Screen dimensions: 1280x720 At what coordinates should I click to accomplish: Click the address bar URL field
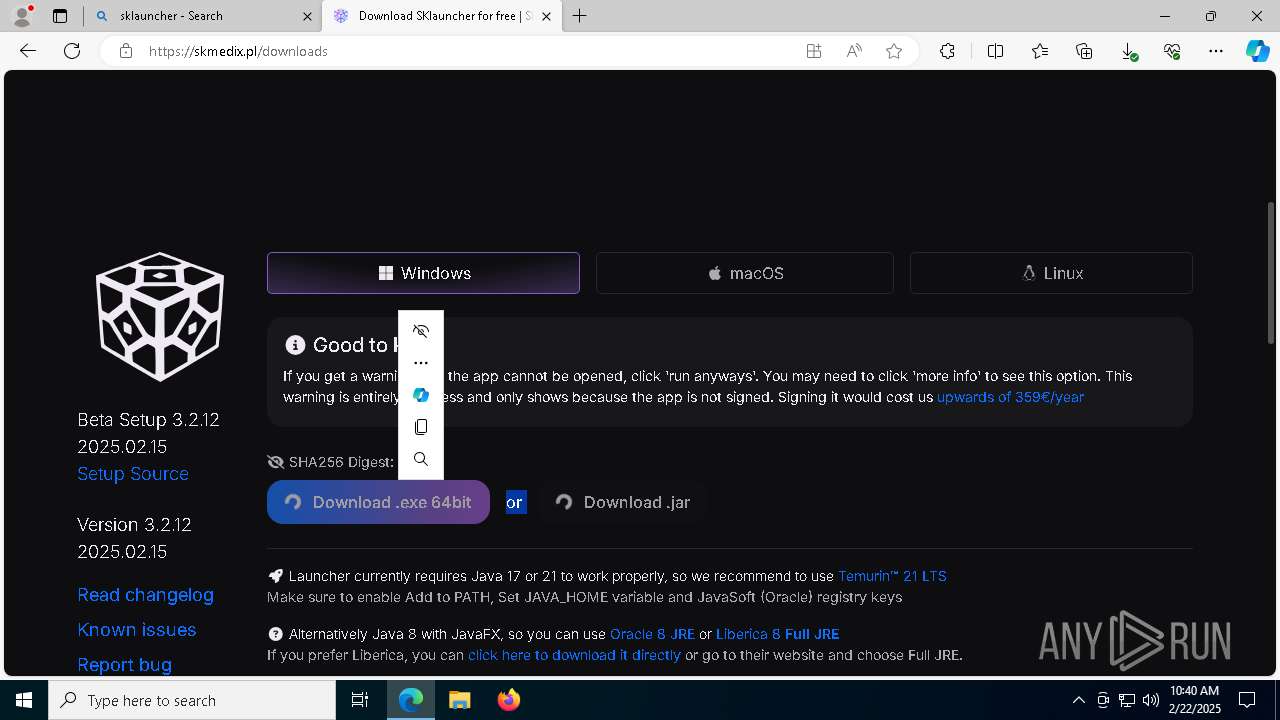click(x=470, y=51)
